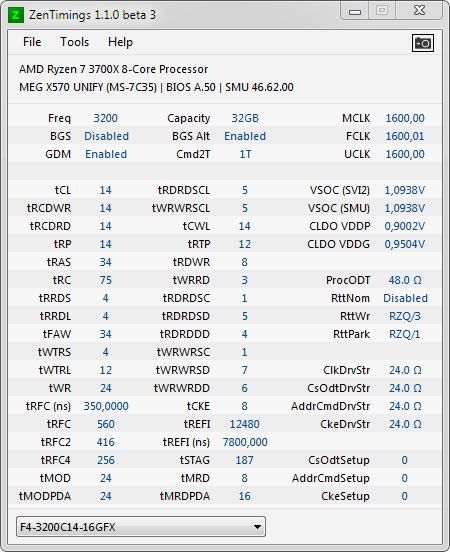This screenshot has height=552, width=450.
Task: Open the Tools menu
Action: point(75,42)
